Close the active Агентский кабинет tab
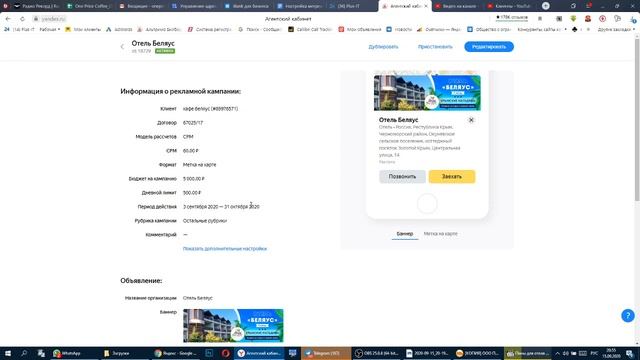 tap(426, 6)
